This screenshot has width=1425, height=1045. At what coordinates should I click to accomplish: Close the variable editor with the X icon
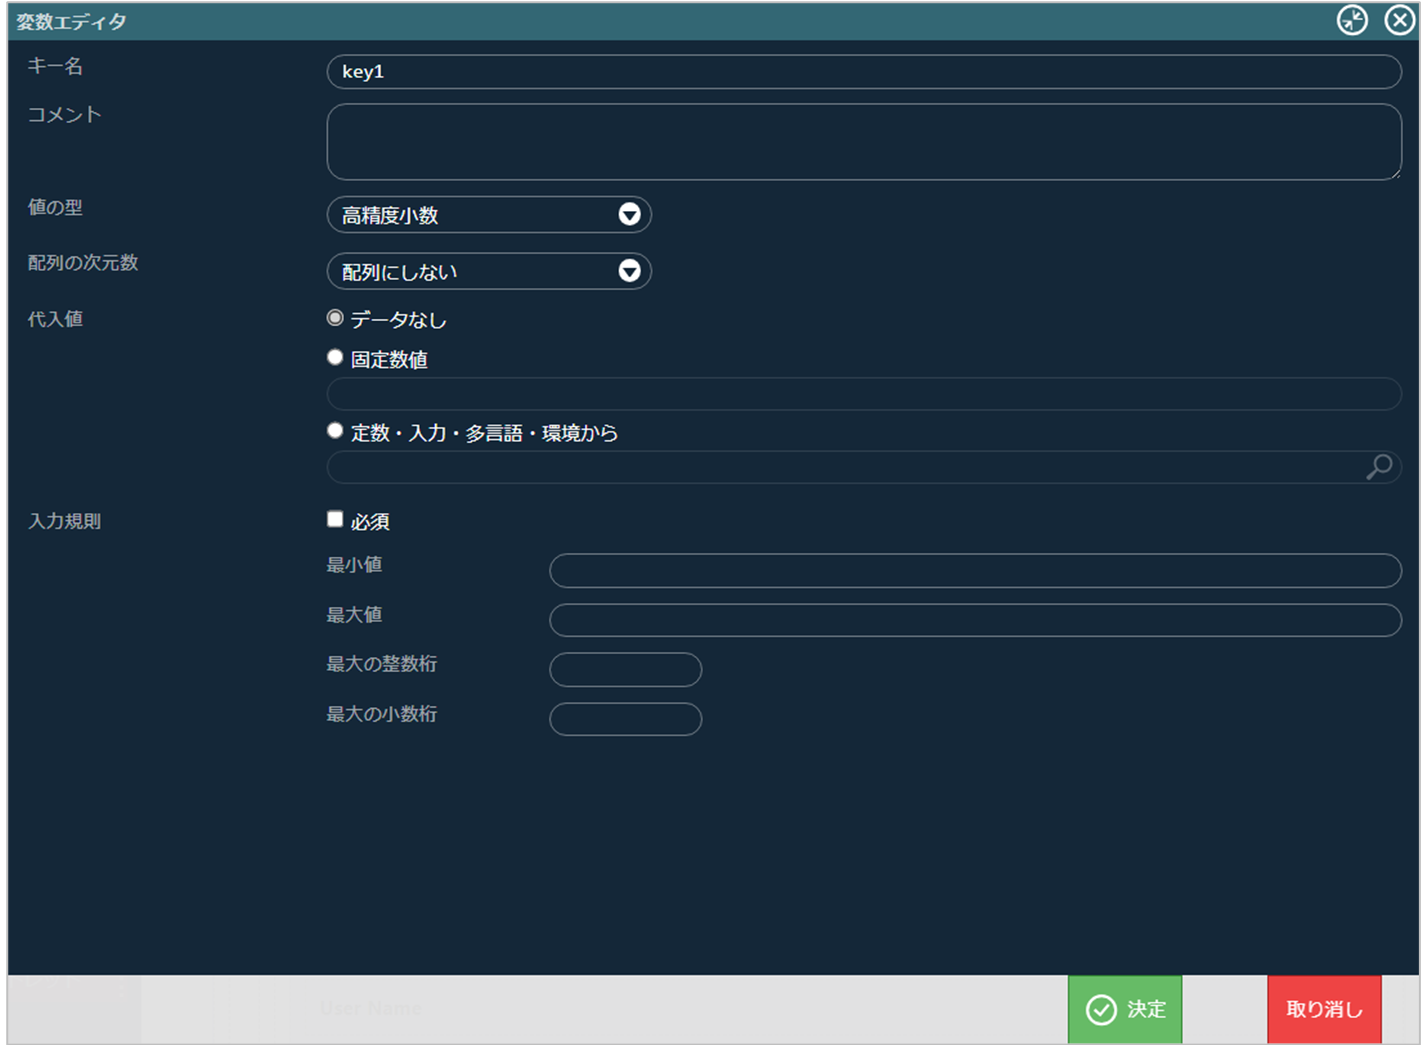click(1398, 21)
